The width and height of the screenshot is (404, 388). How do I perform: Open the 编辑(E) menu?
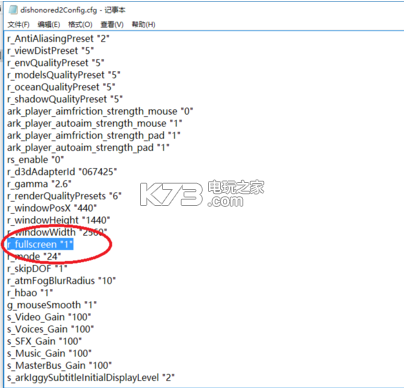click(x=49, y=24)
